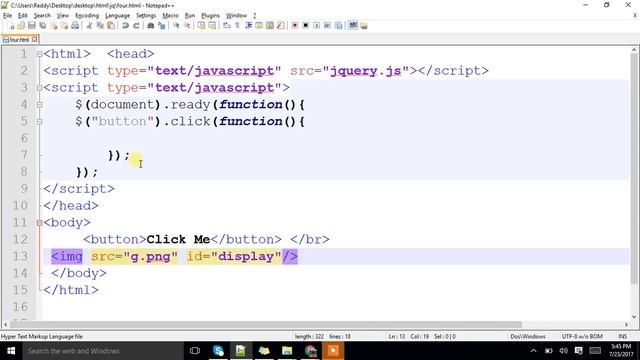Open the Task View taskbar icon

pyautogui.click(x=195, y=351)
